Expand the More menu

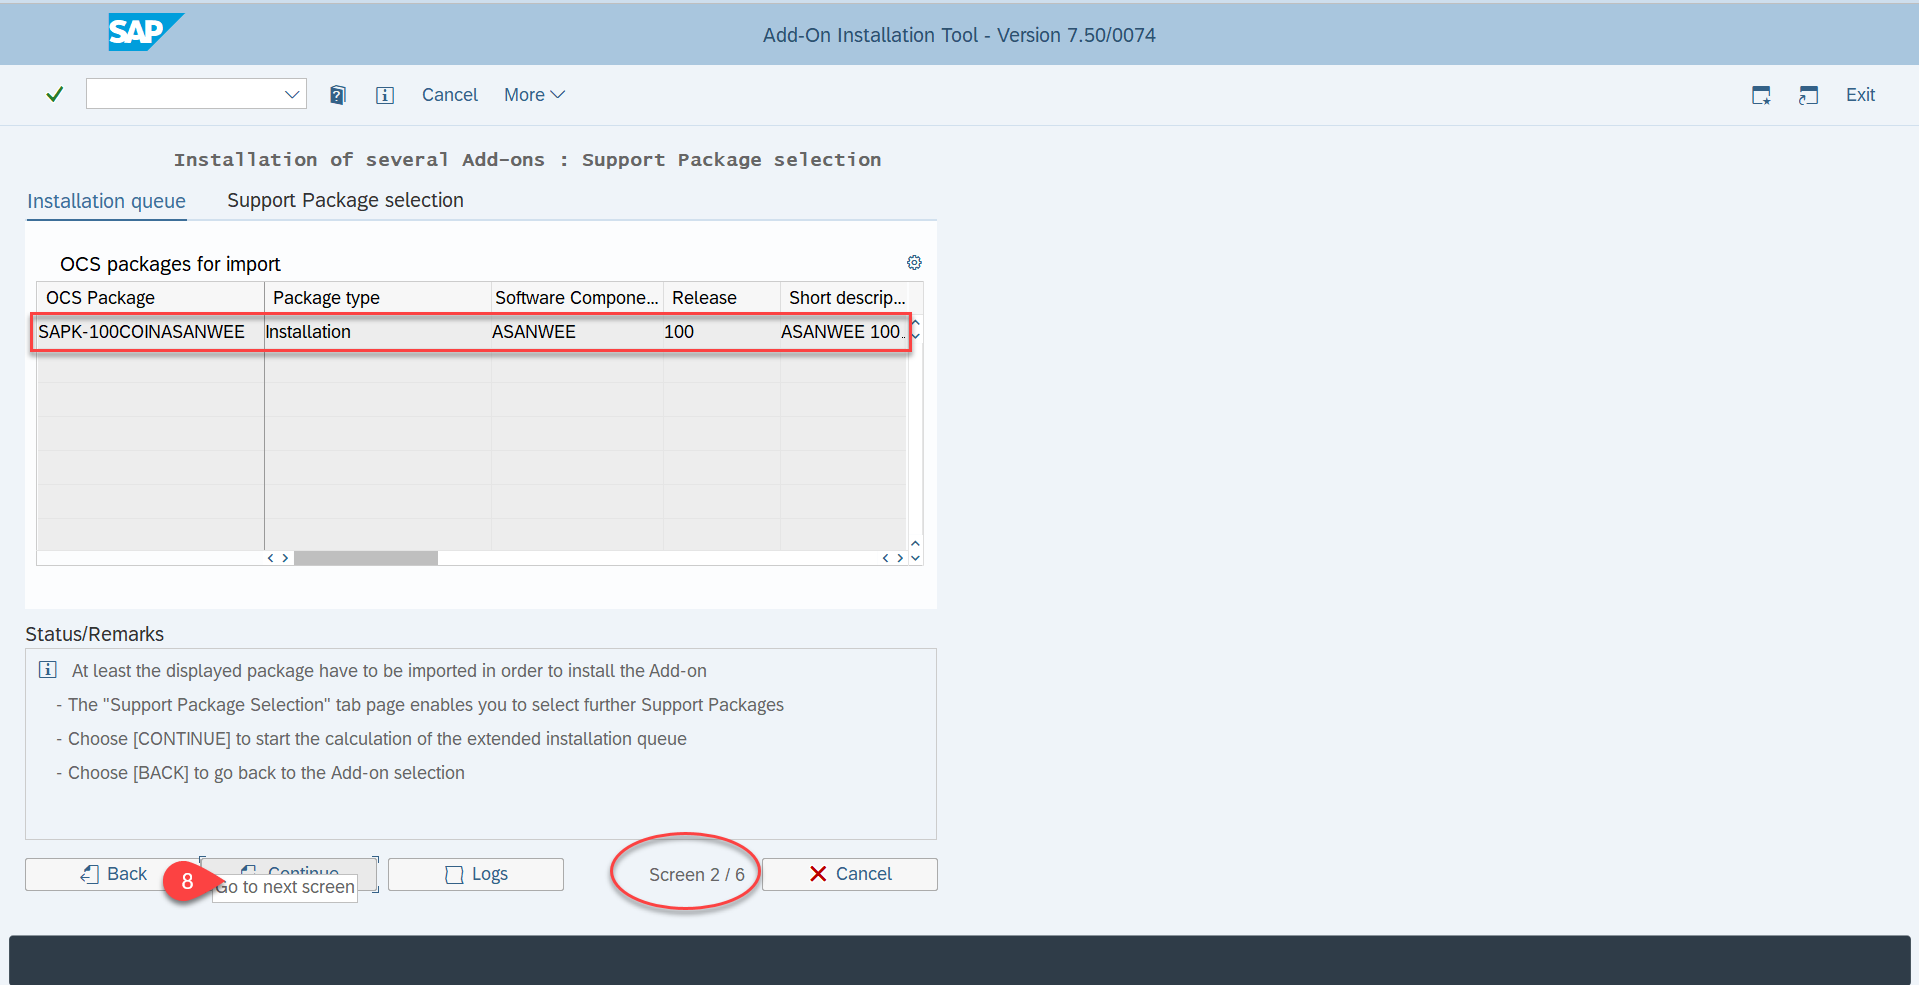tap(535, 95)
